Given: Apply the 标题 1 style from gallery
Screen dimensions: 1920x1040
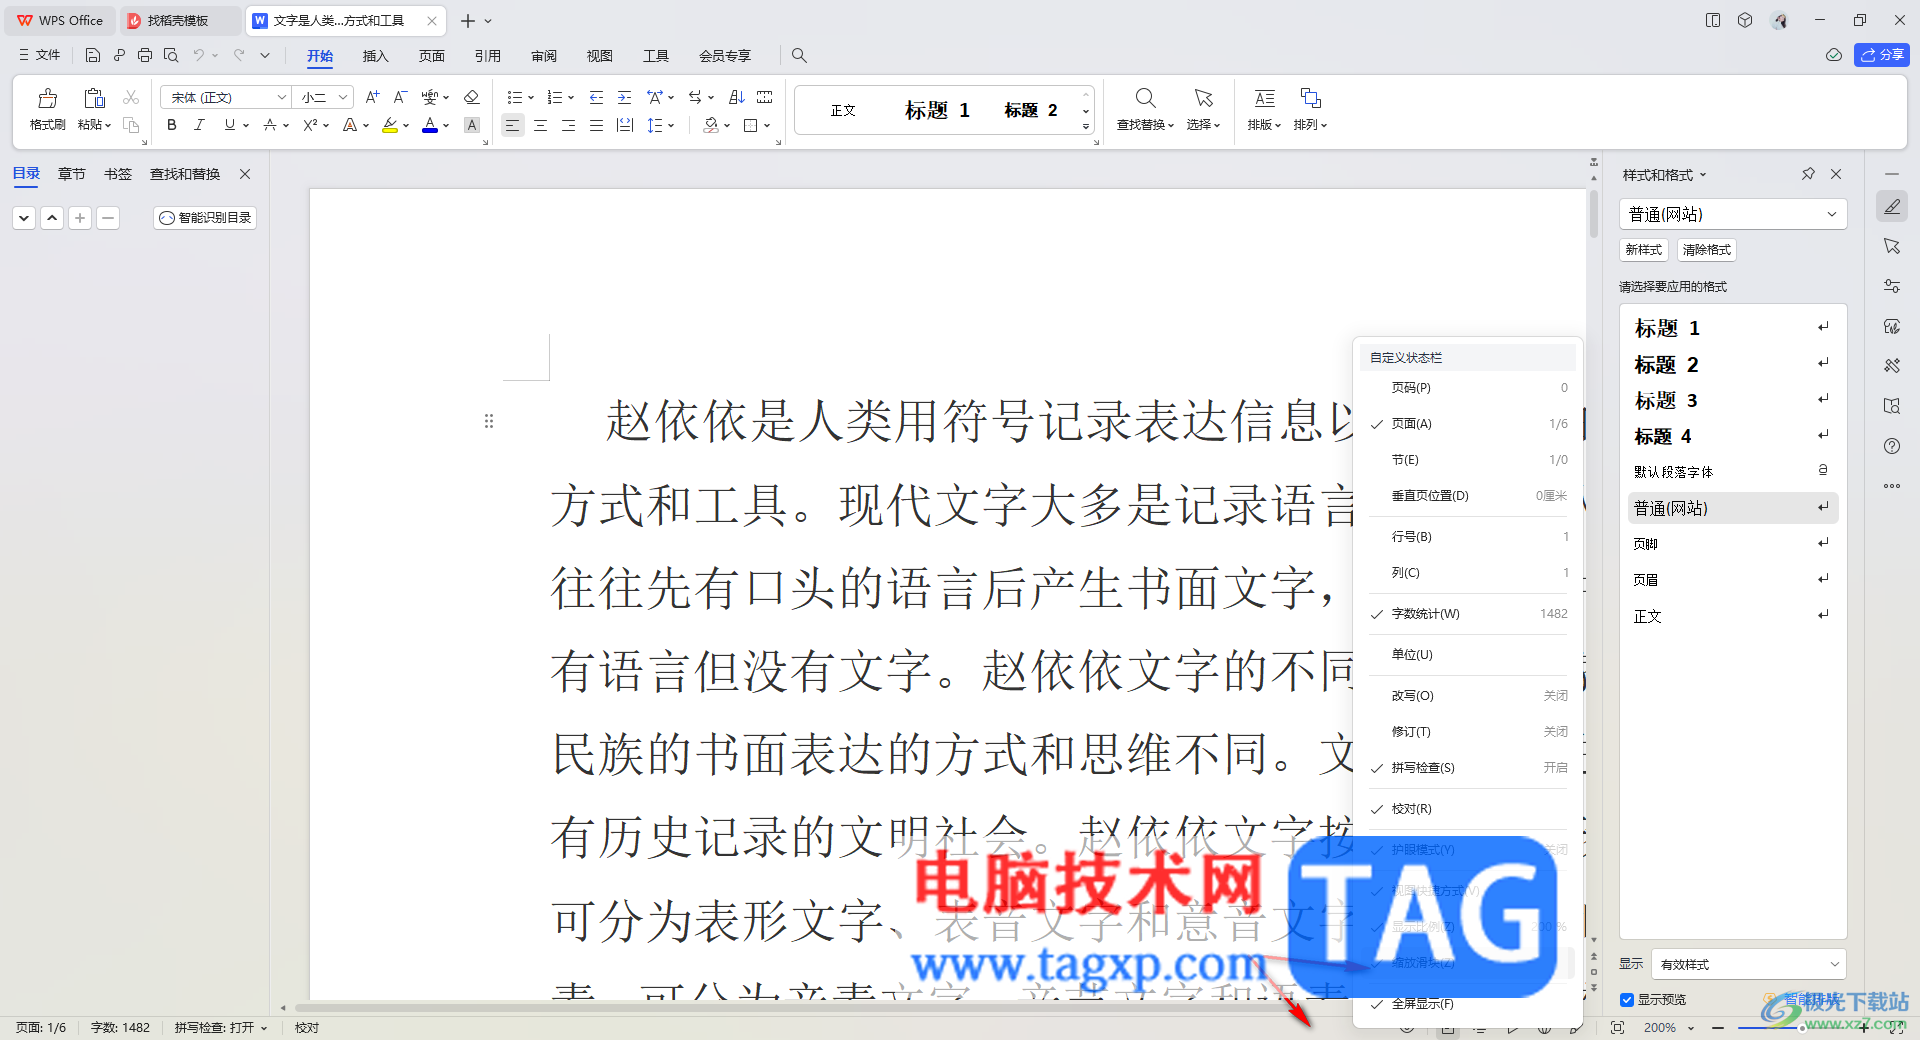Looking at the screenshot, I should coord(937,110).
